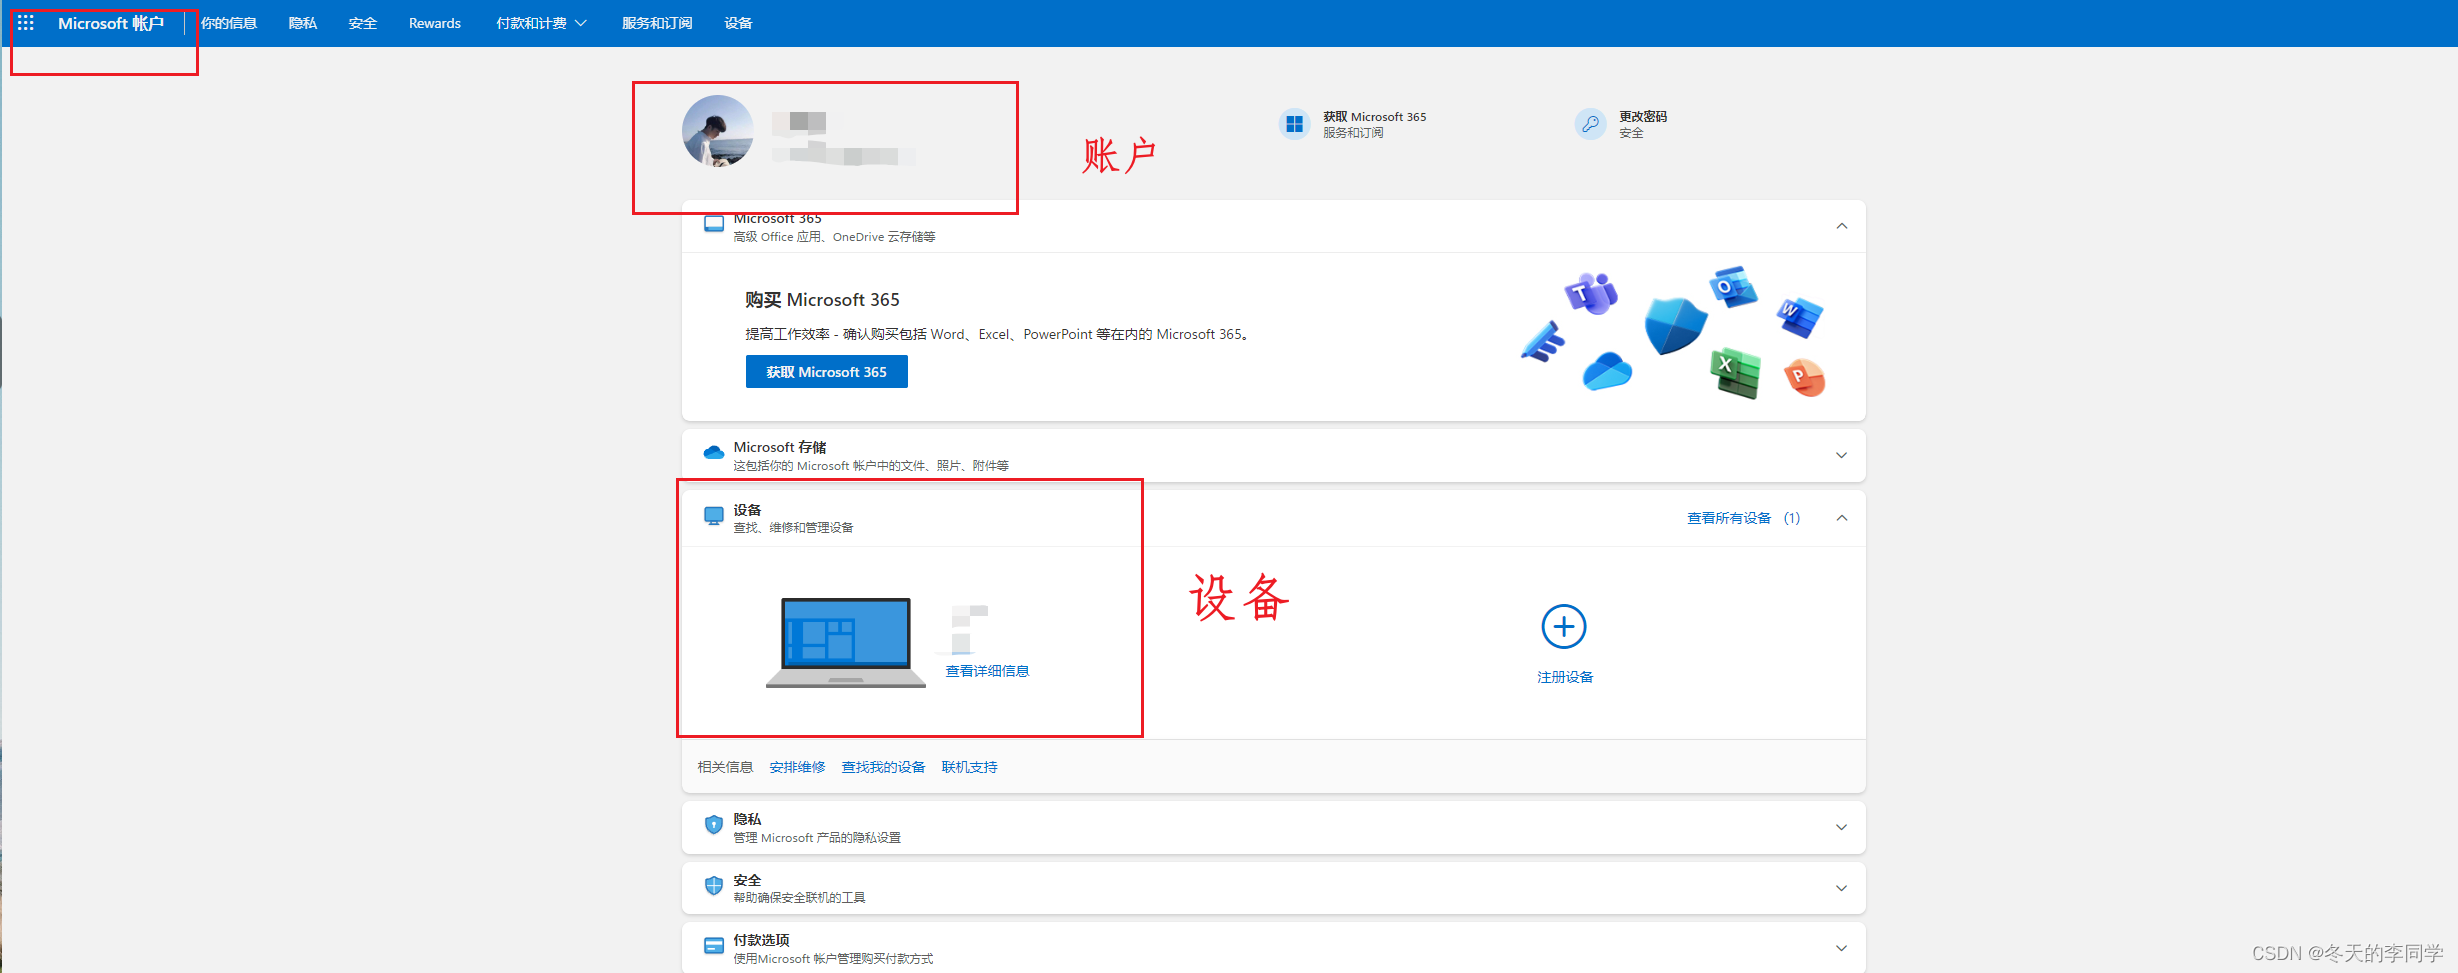Viewport: 2458px width, 973px height.
Task: Open 获取 Microsoft 365 quick link text
Action: tap(1375, 117)
